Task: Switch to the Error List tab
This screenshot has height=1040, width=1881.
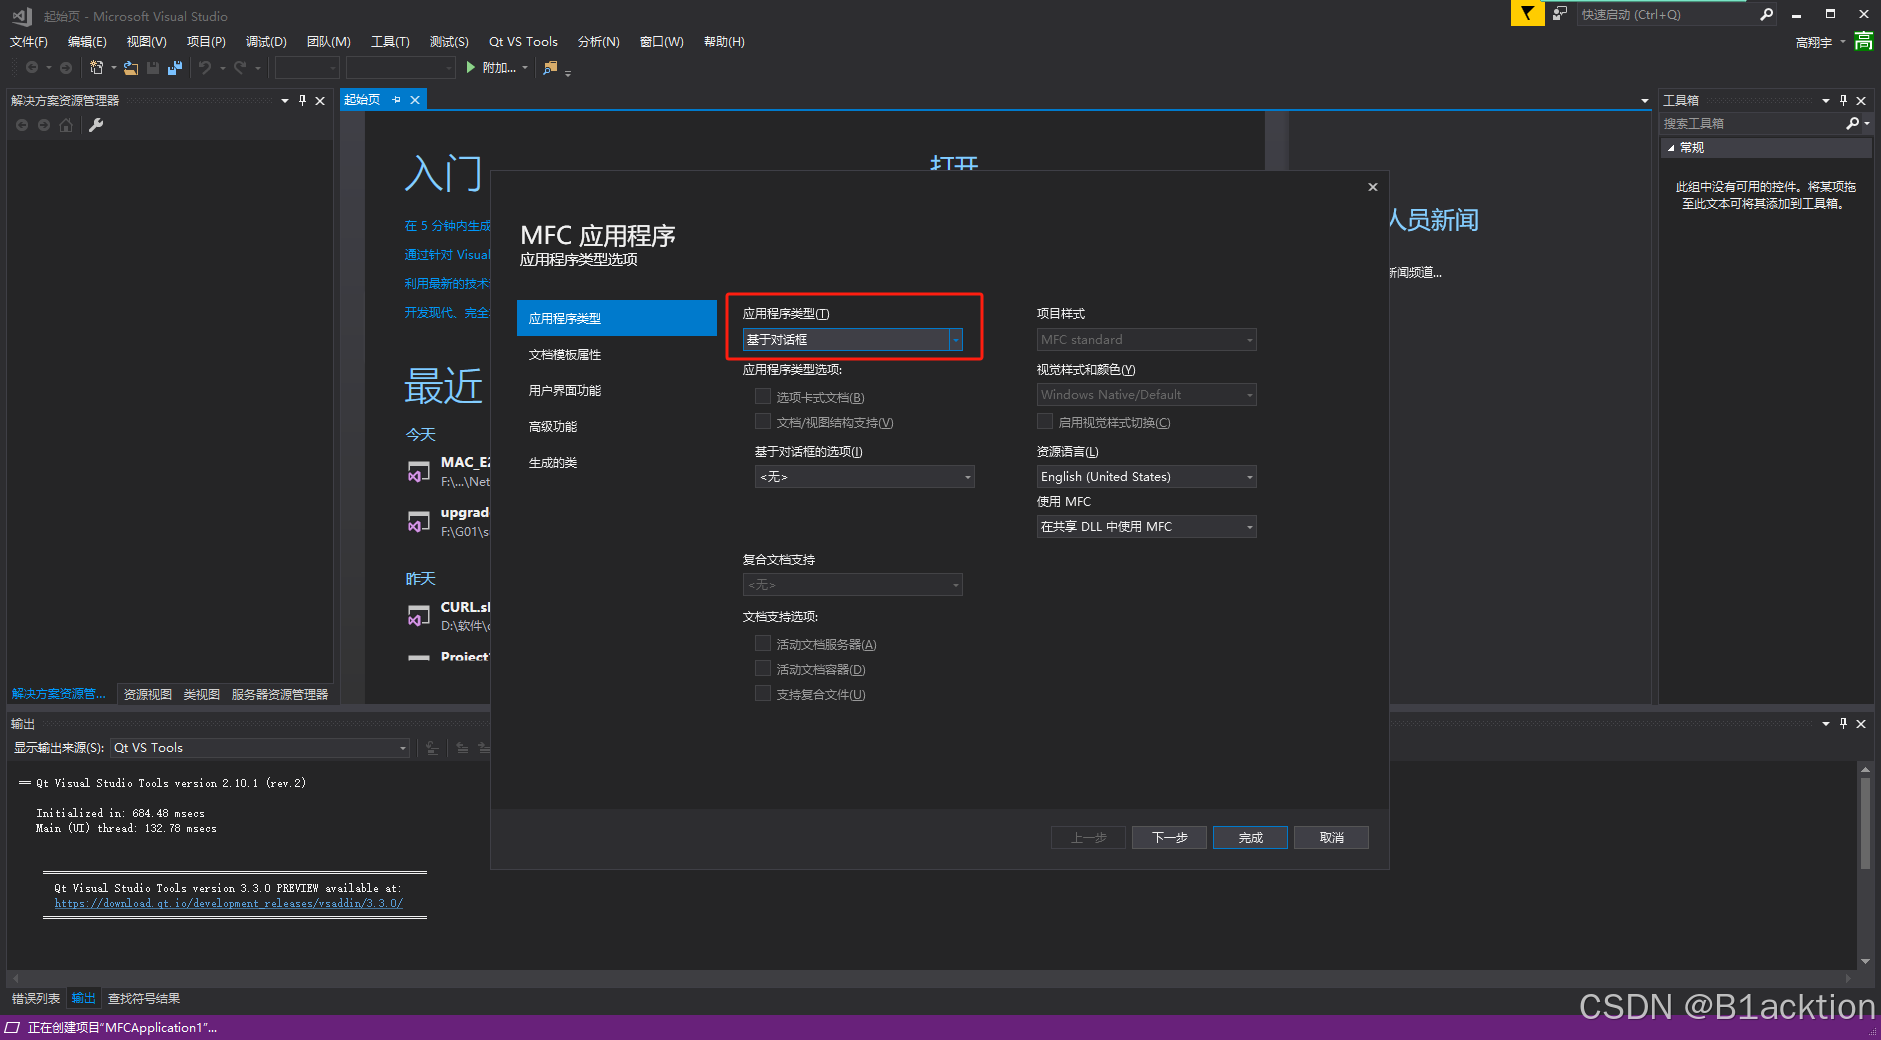Action: point(36,999)
